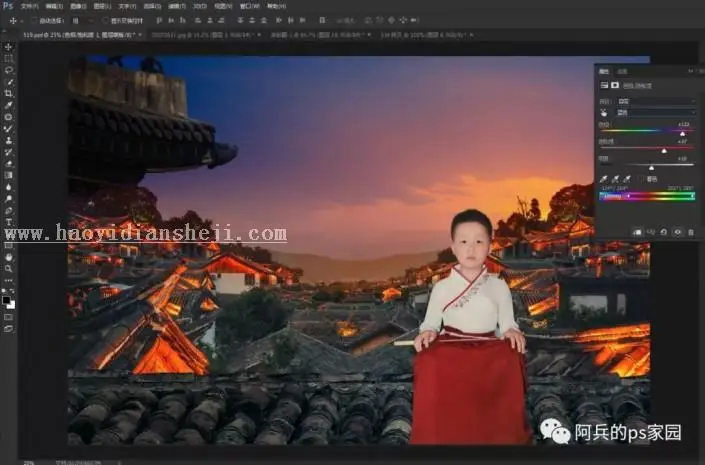Toggle adjustment layer visibility eye icon
This screenshot has width=705, height=465.
pos(678,232)
